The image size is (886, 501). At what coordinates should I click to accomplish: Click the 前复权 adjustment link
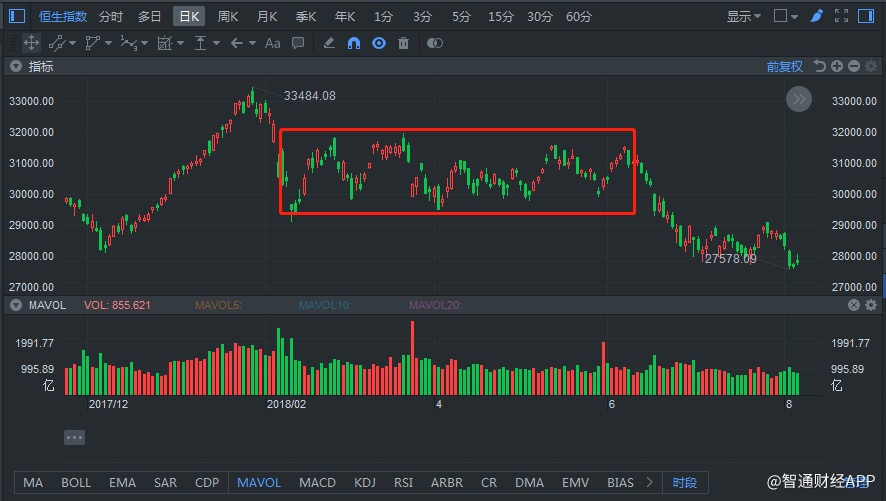(x=785, y=66)
